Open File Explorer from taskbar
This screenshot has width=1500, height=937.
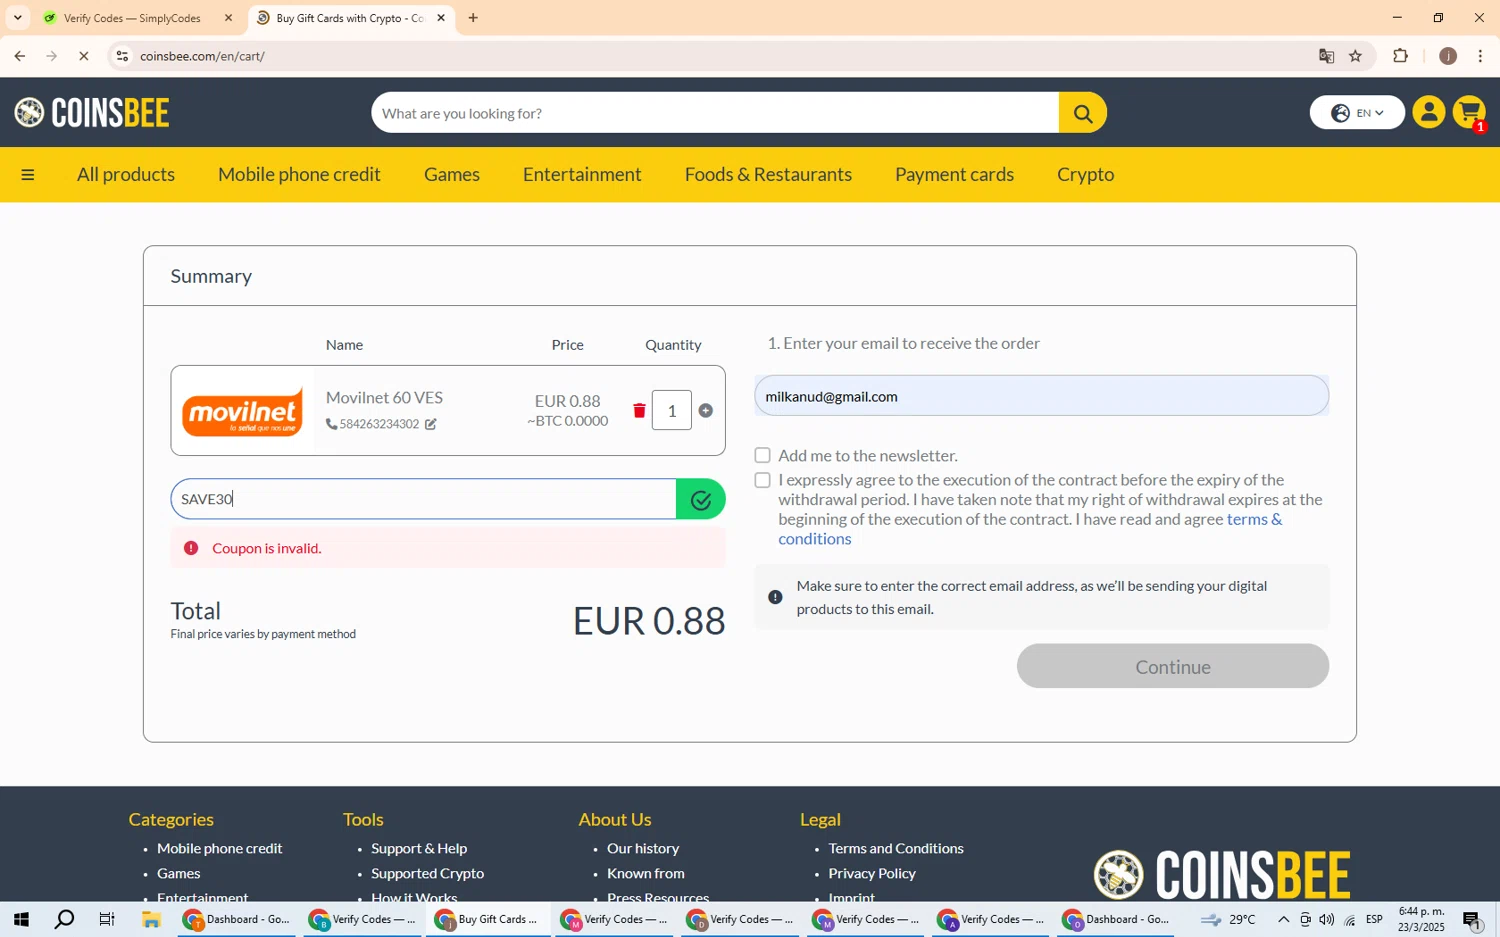[151, 920]
